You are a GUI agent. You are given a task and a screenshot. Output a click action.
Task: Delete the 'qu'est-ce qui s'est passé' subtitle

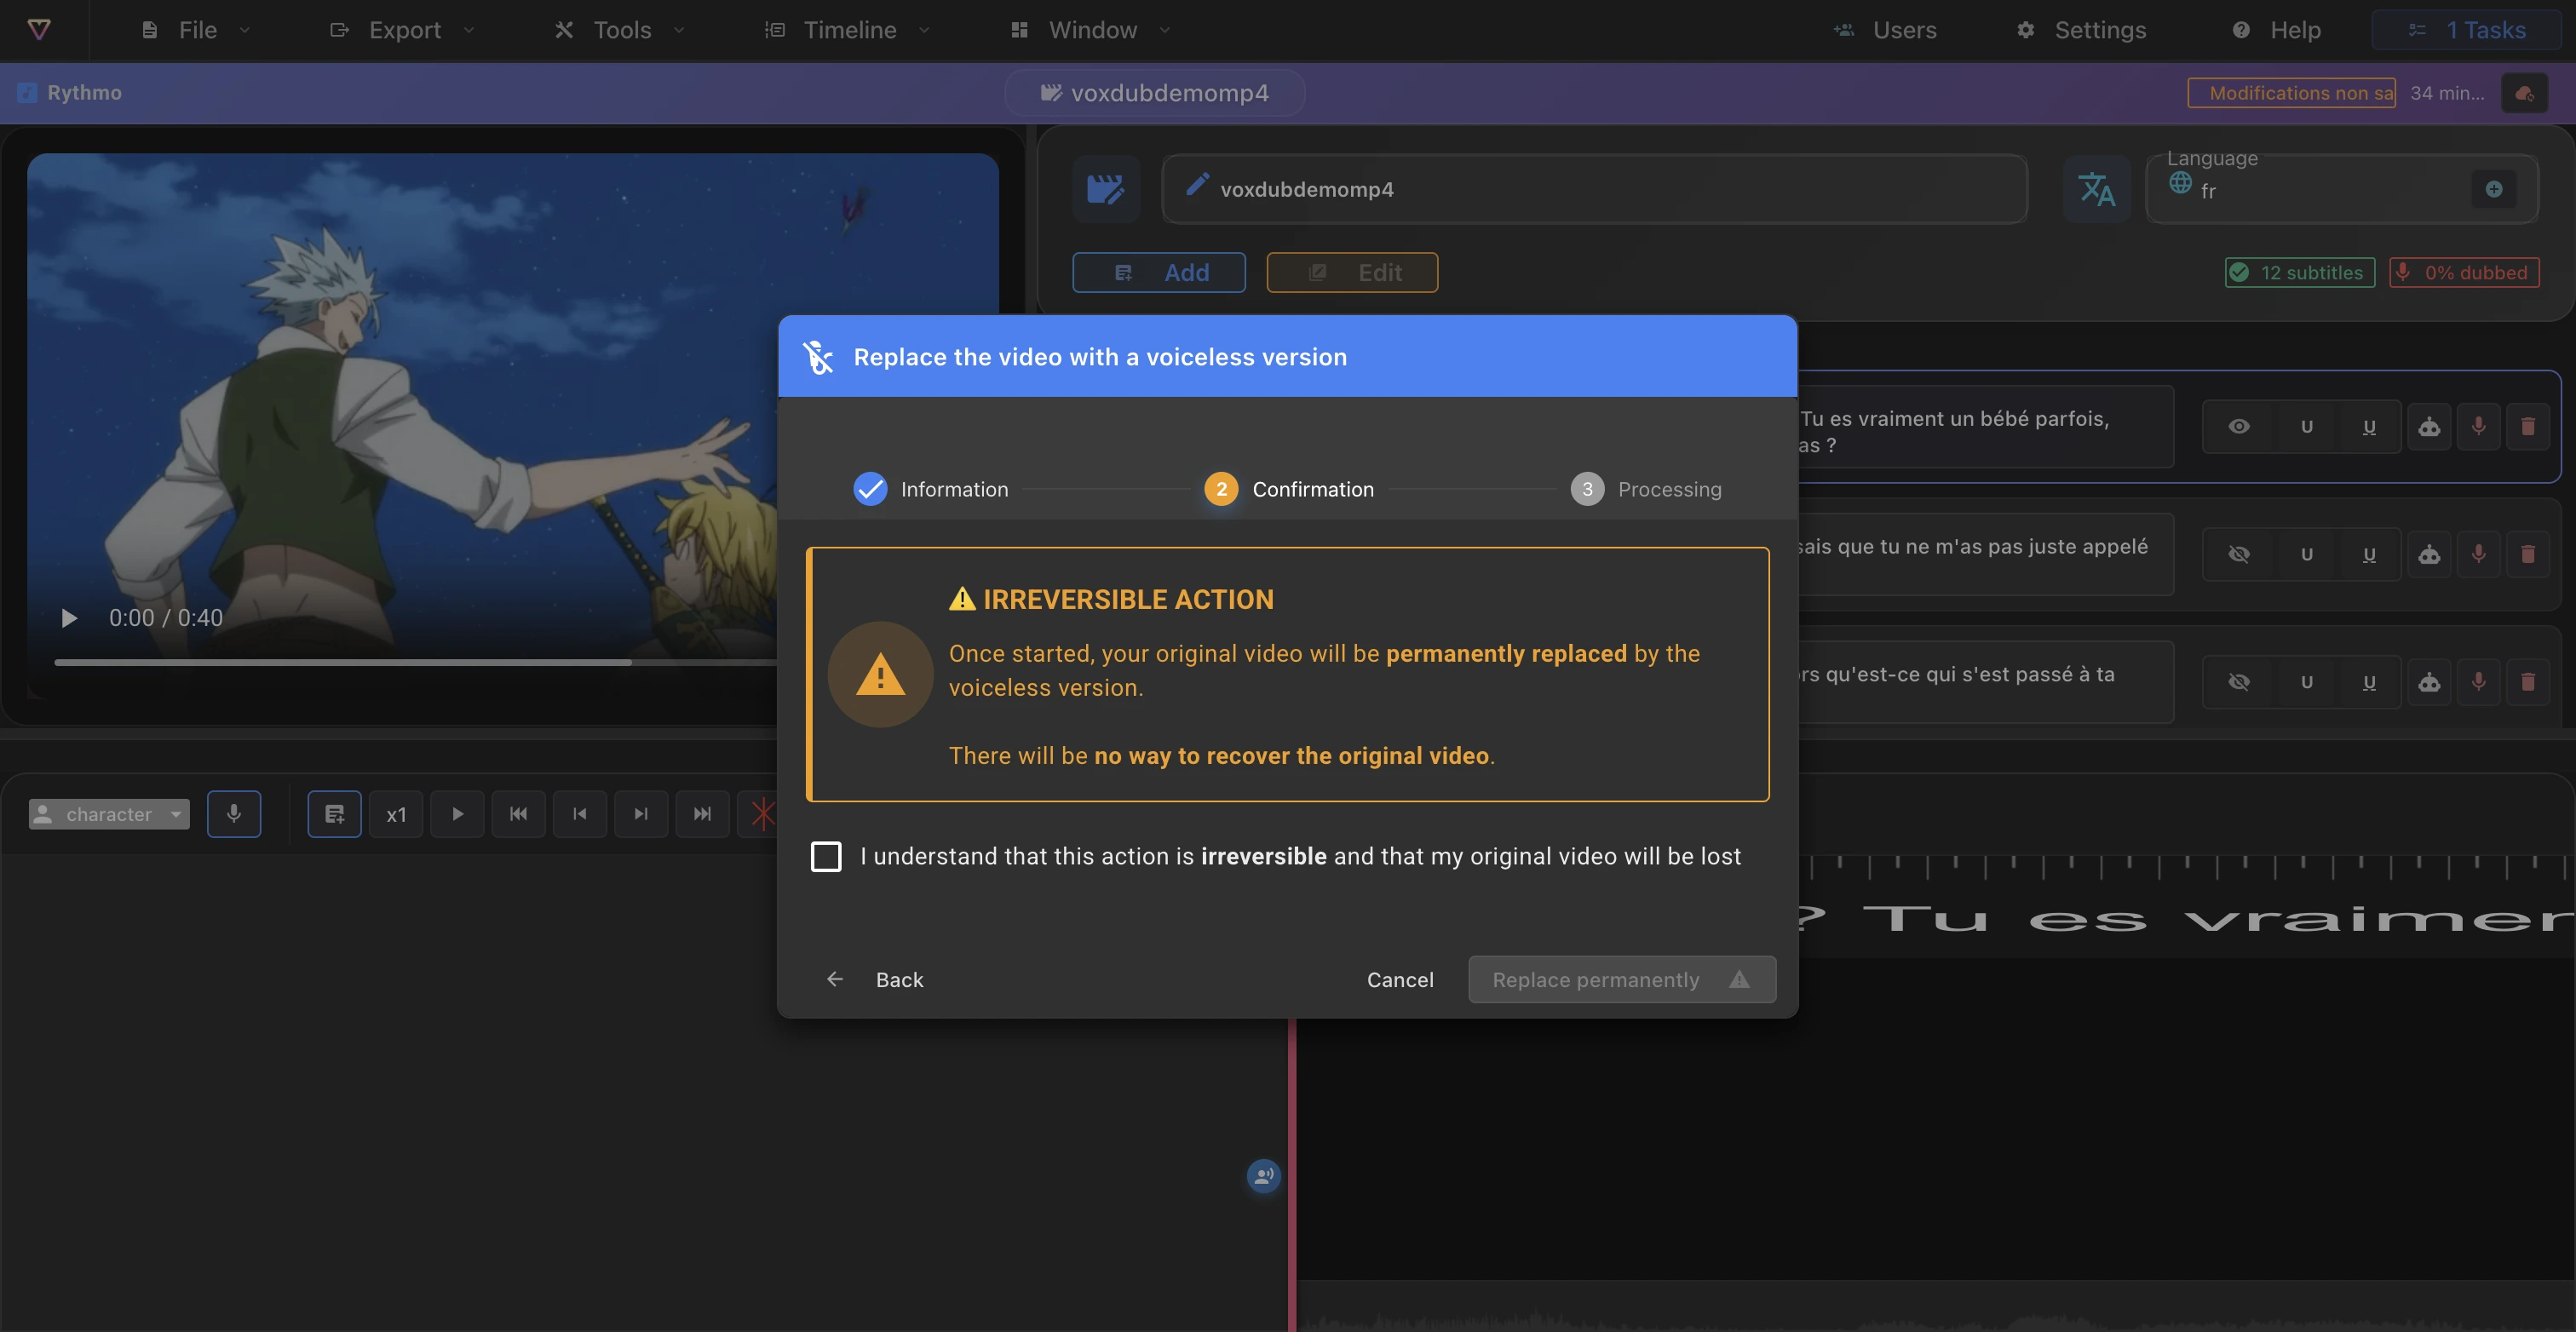[2528, 682]
